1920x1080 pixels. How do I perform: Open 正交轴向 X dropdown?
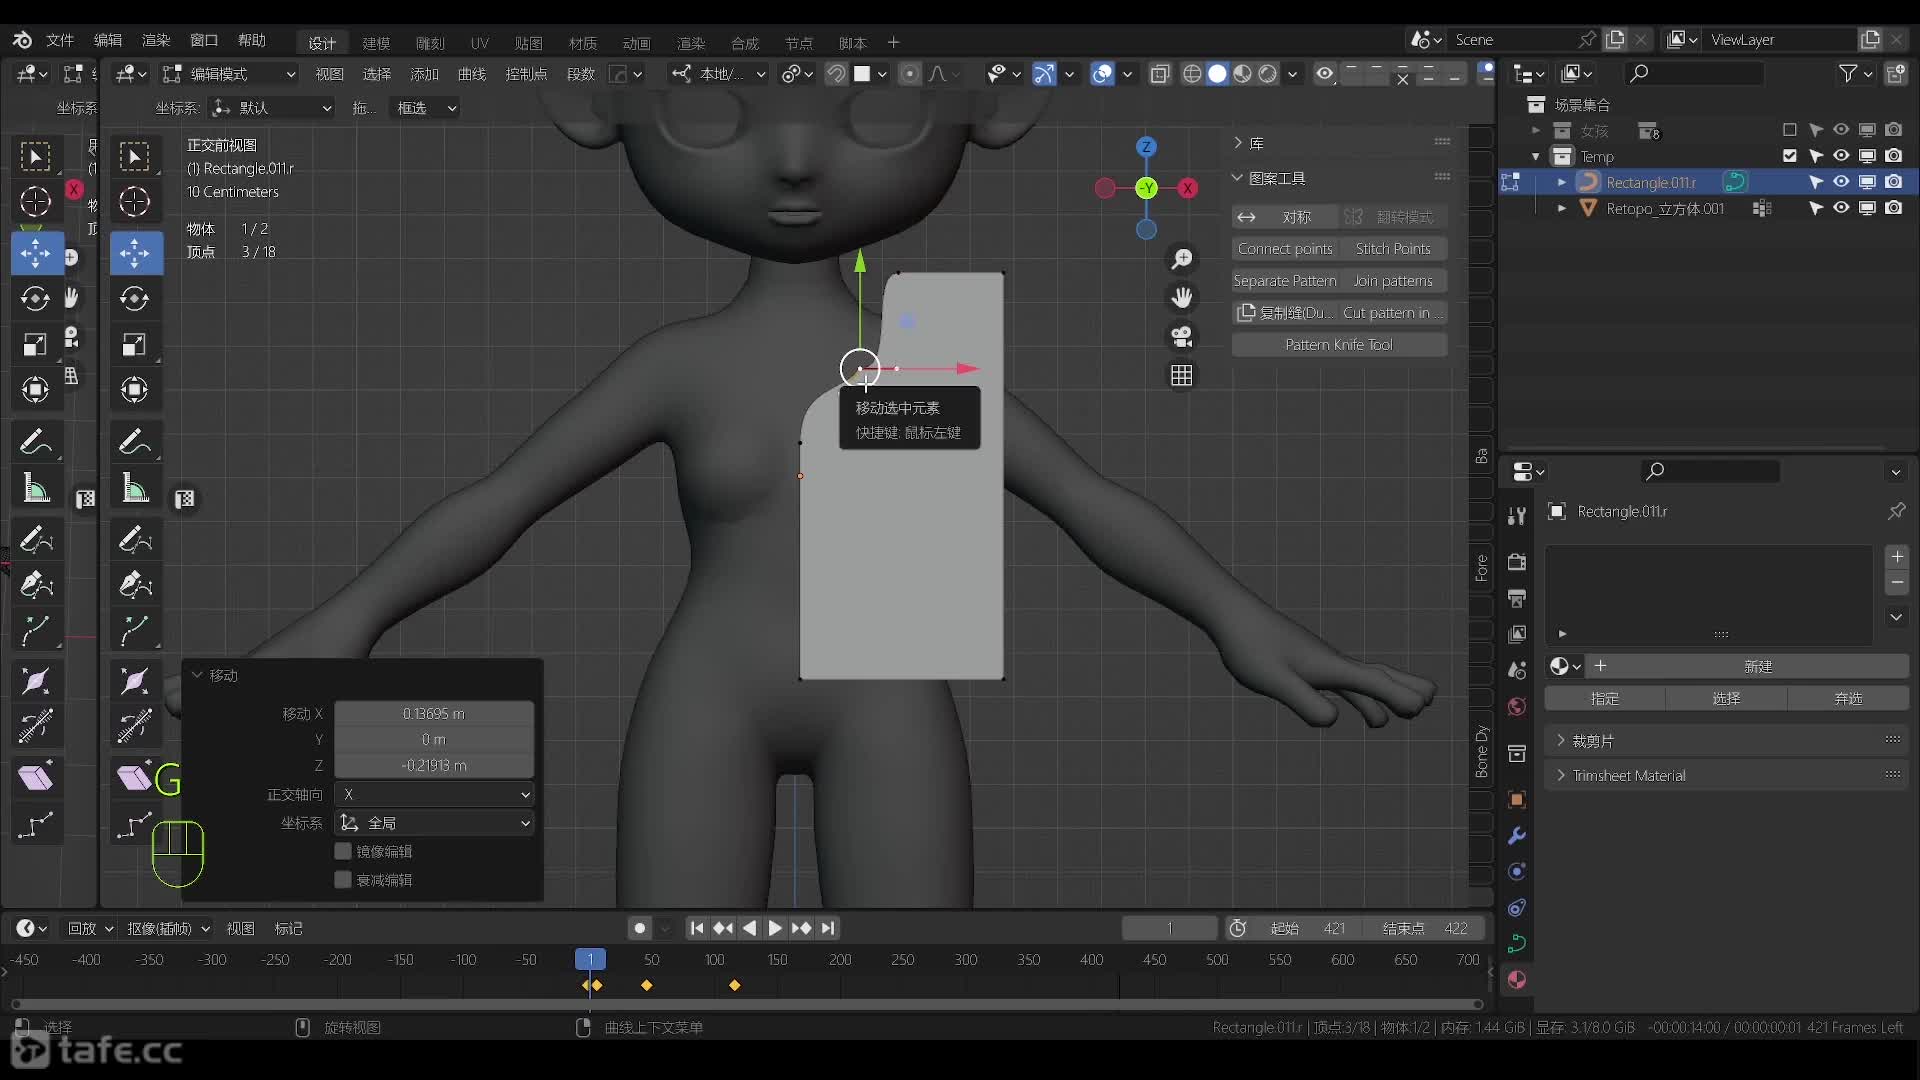[x=434, y=795]
